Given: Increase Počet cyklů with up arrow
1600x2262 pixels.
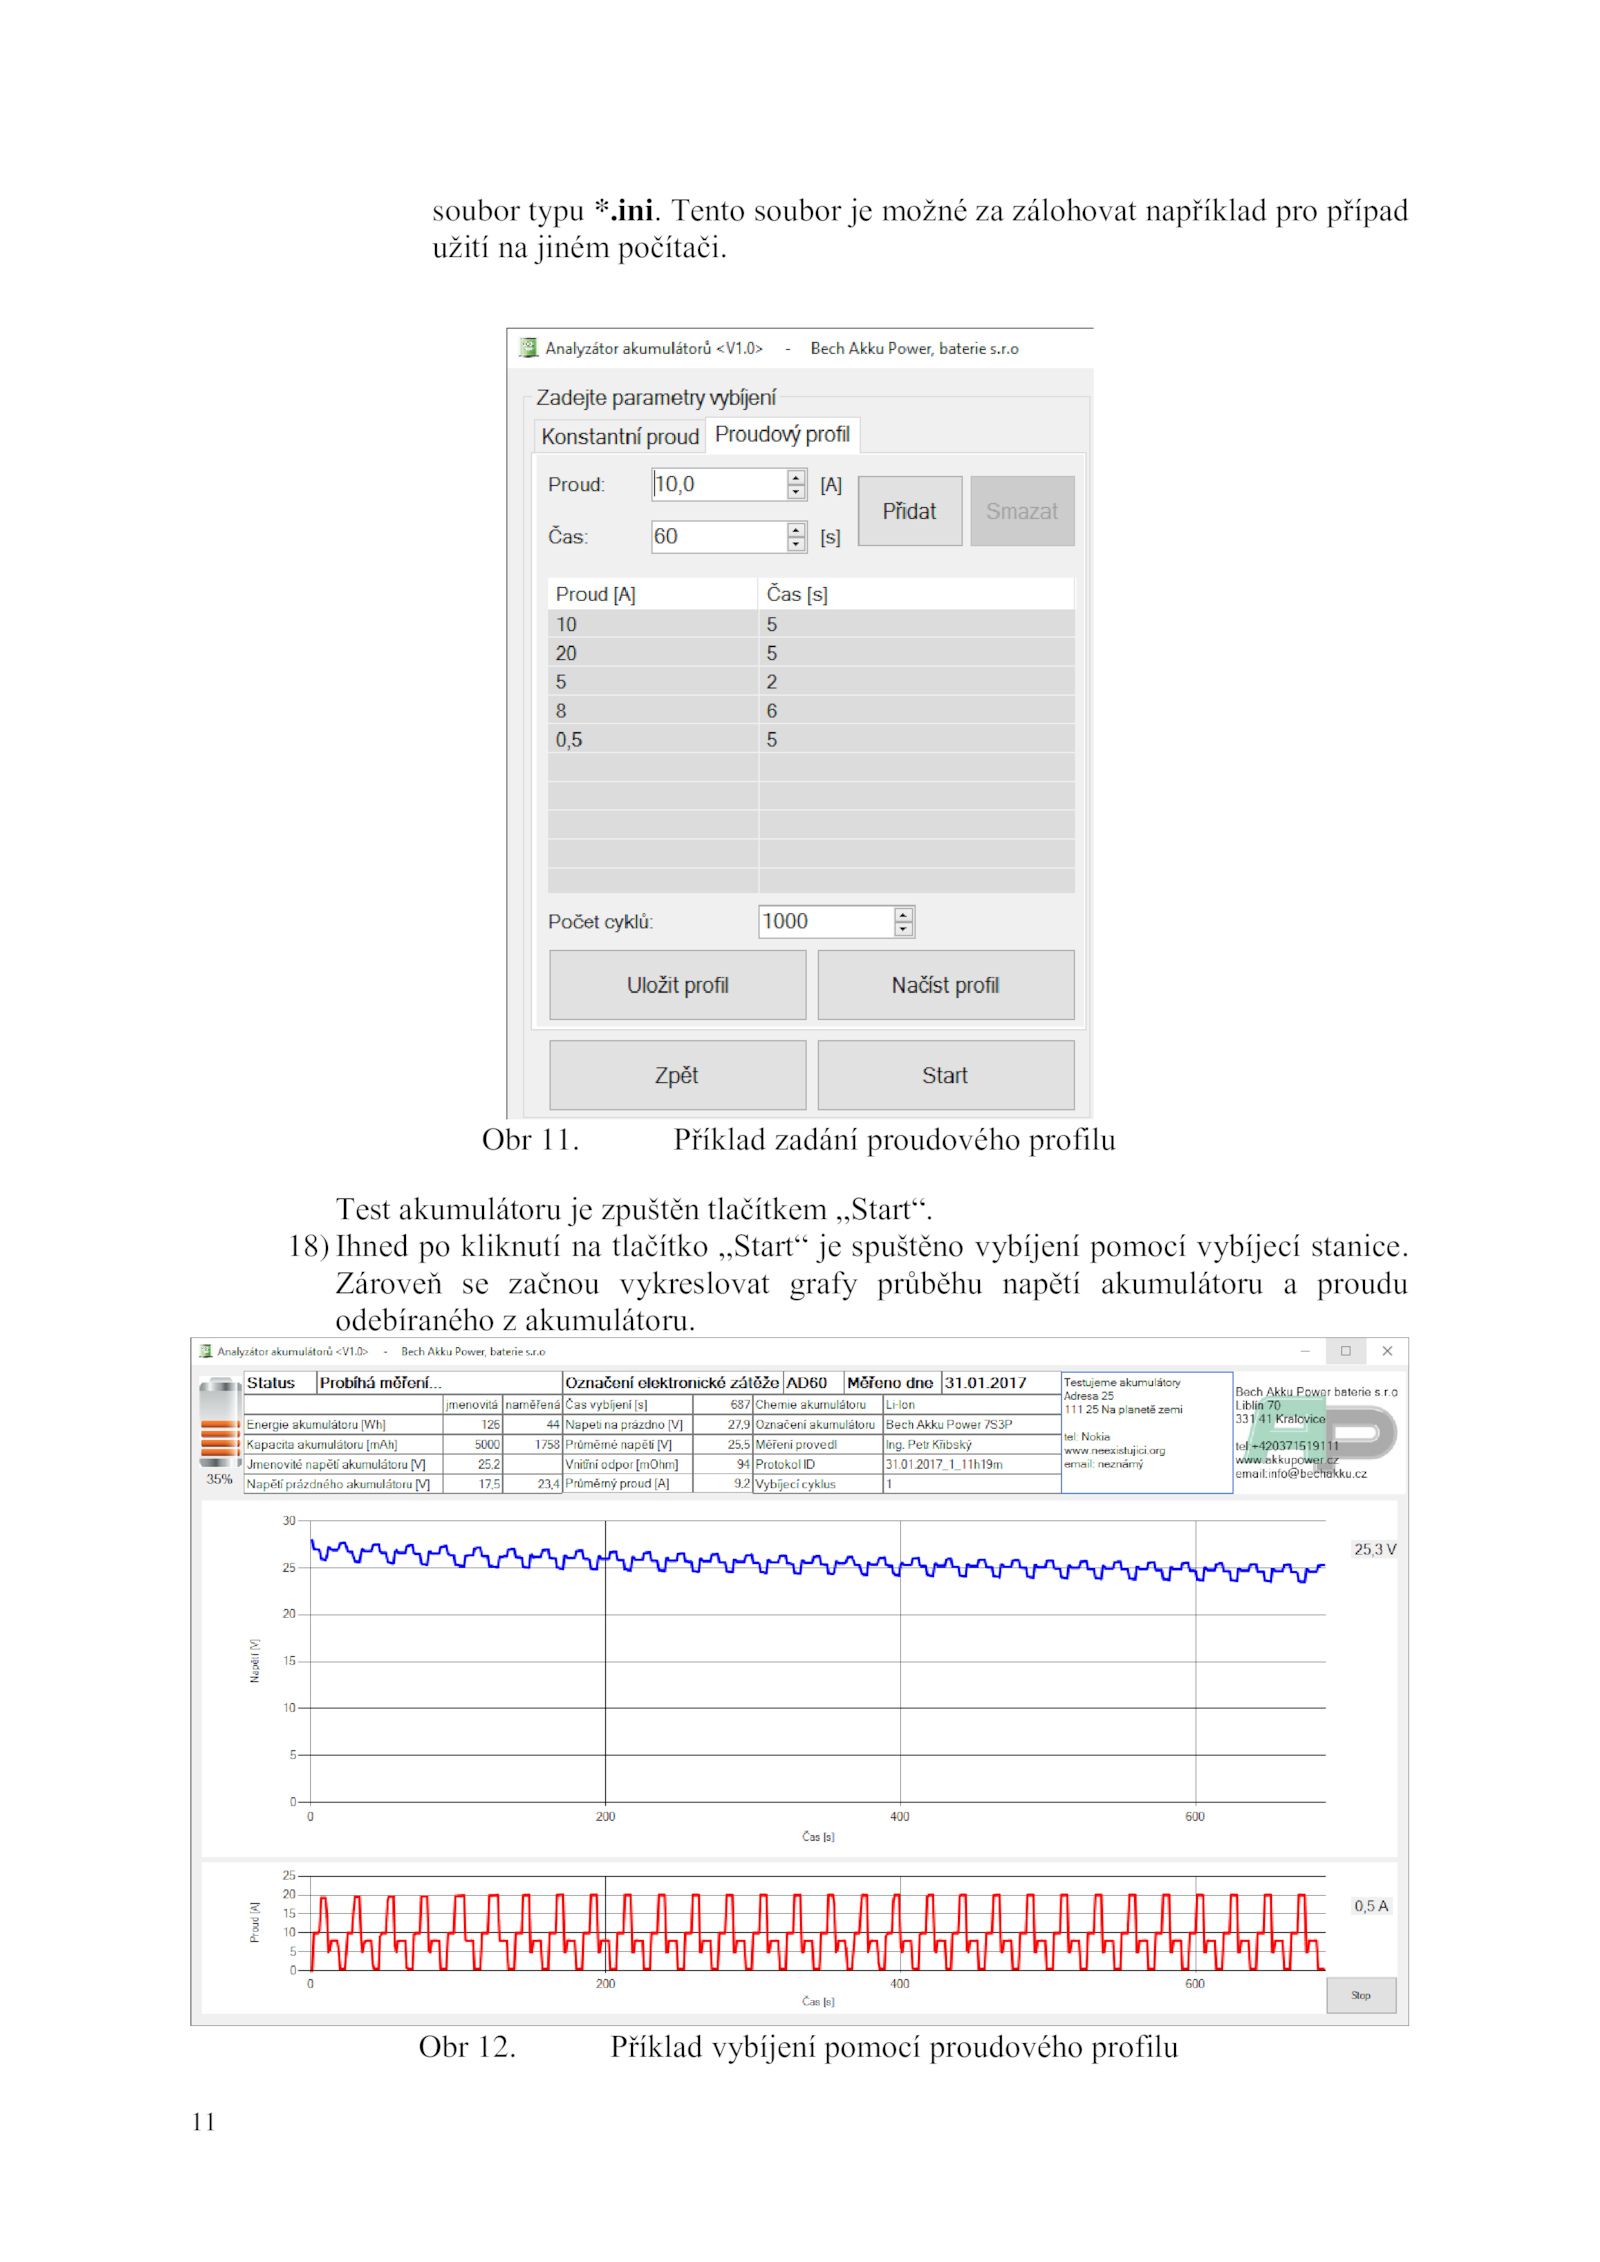Looking at the screenshot, I should (903, 914).
